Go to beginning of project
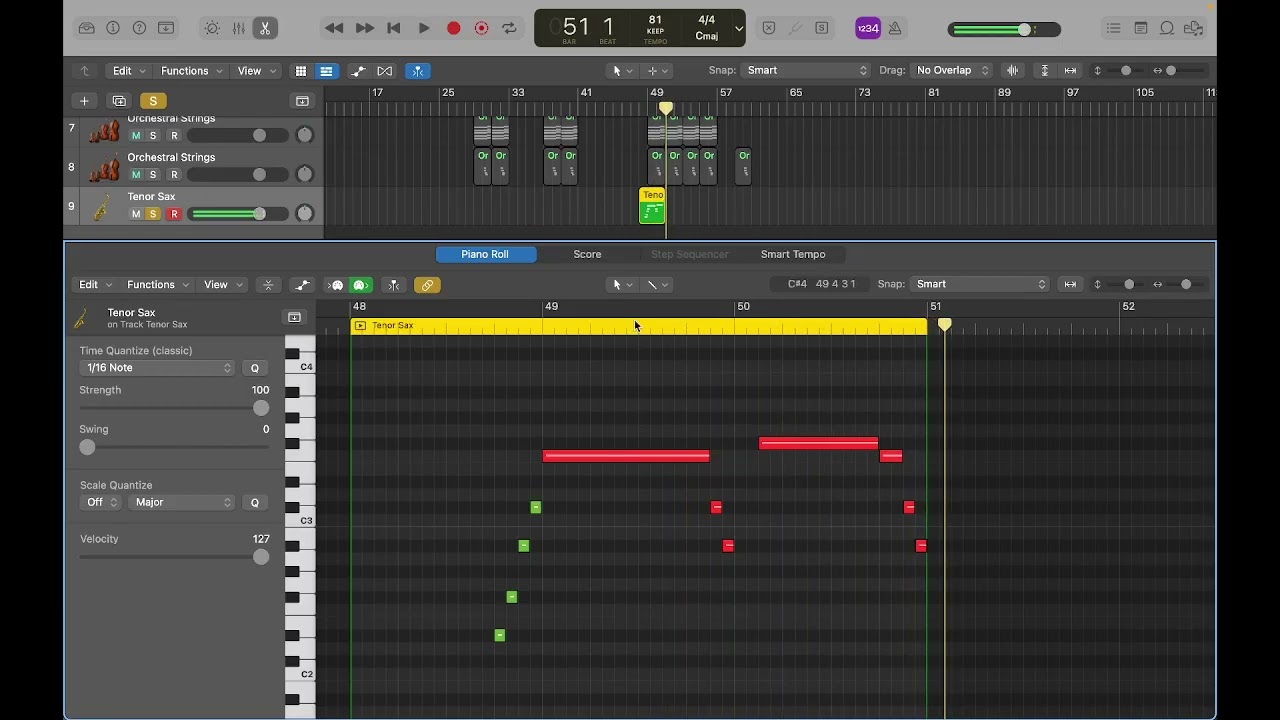 click(394, 28)
